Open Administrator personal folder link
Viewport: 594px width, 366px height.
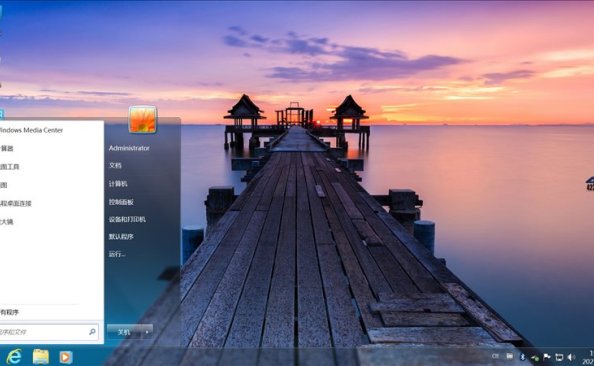[x=129, y=148]
